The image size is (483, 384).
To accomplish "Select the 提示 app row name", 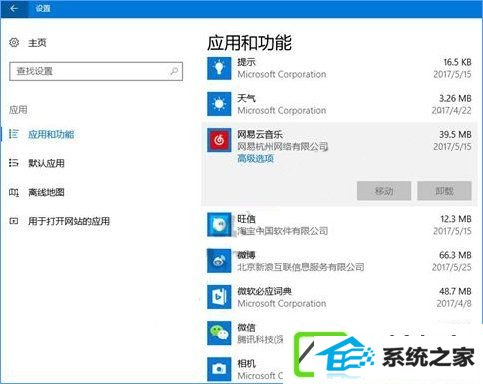I will click(x=246, y=62).
